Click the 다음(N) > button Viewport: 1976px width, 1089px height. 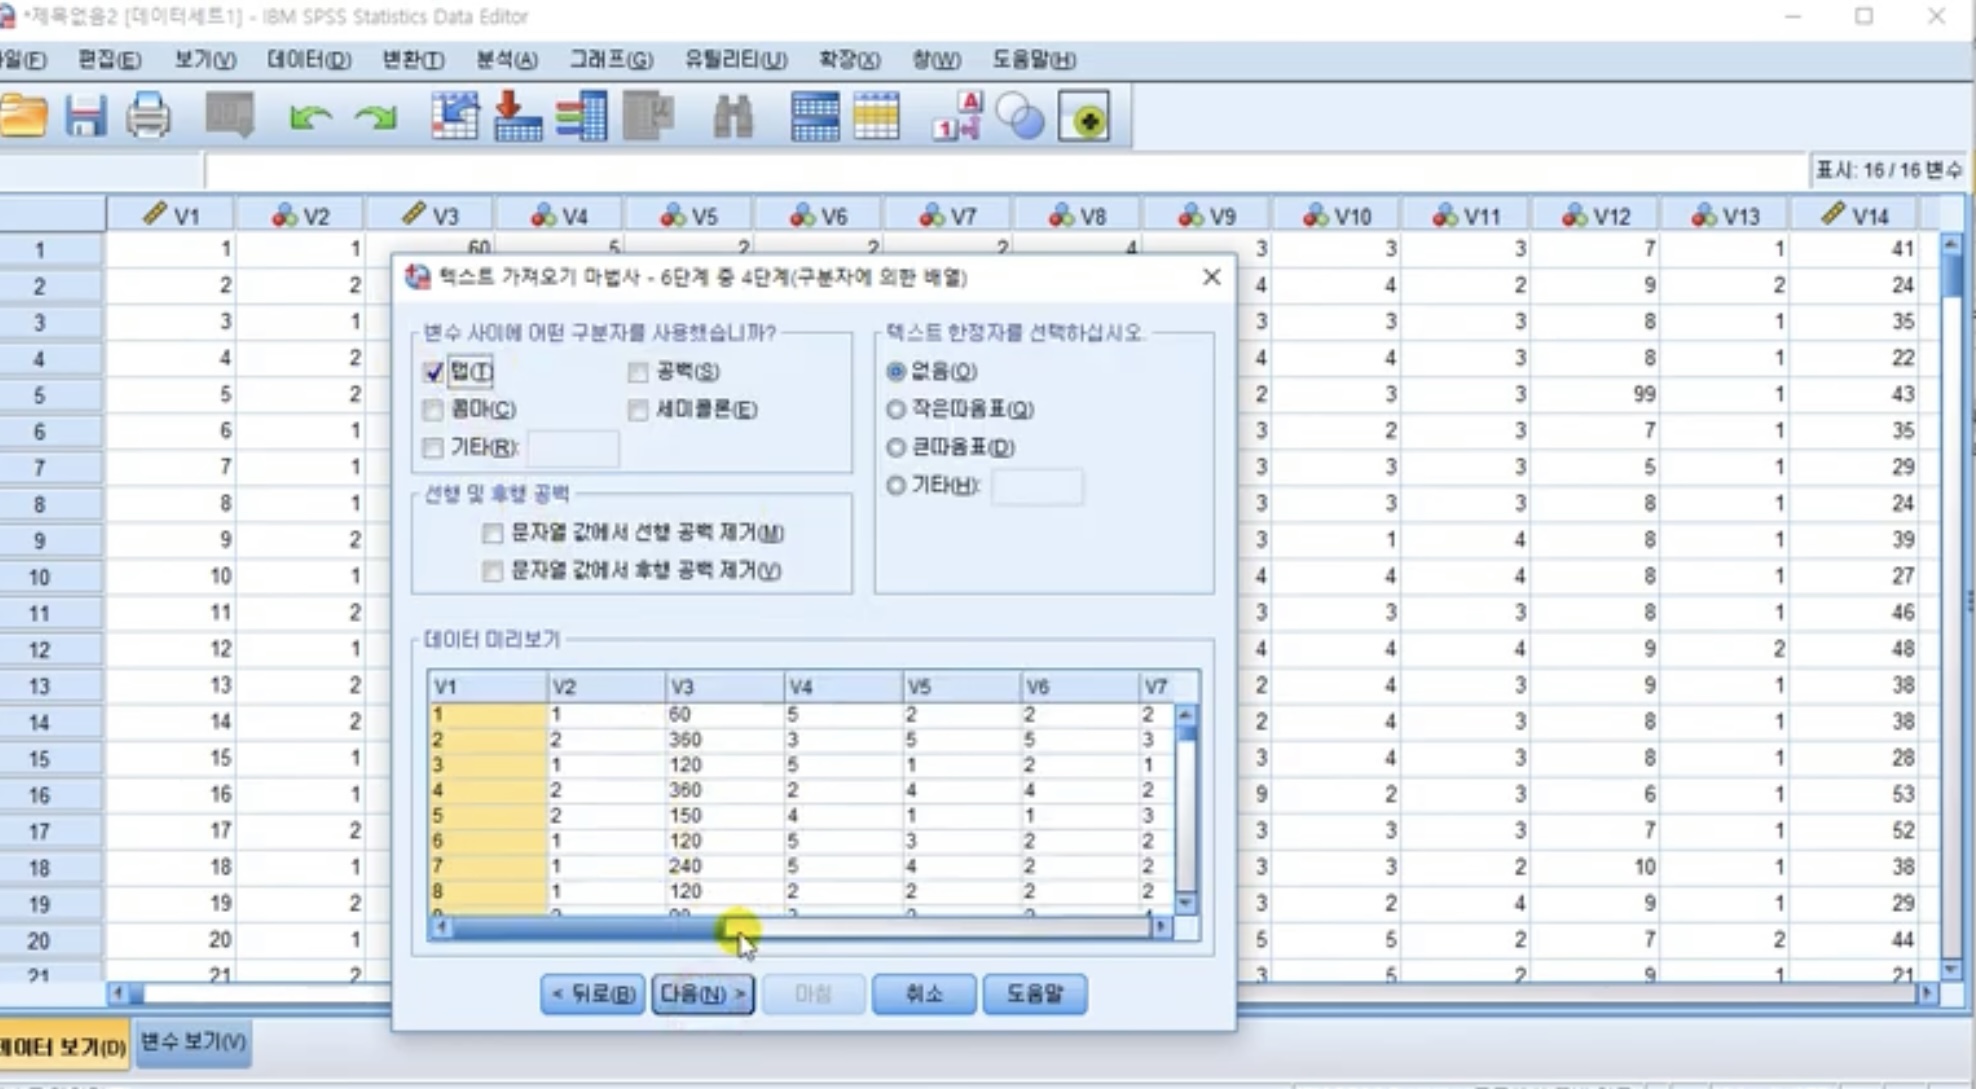(x=702, y=994)
